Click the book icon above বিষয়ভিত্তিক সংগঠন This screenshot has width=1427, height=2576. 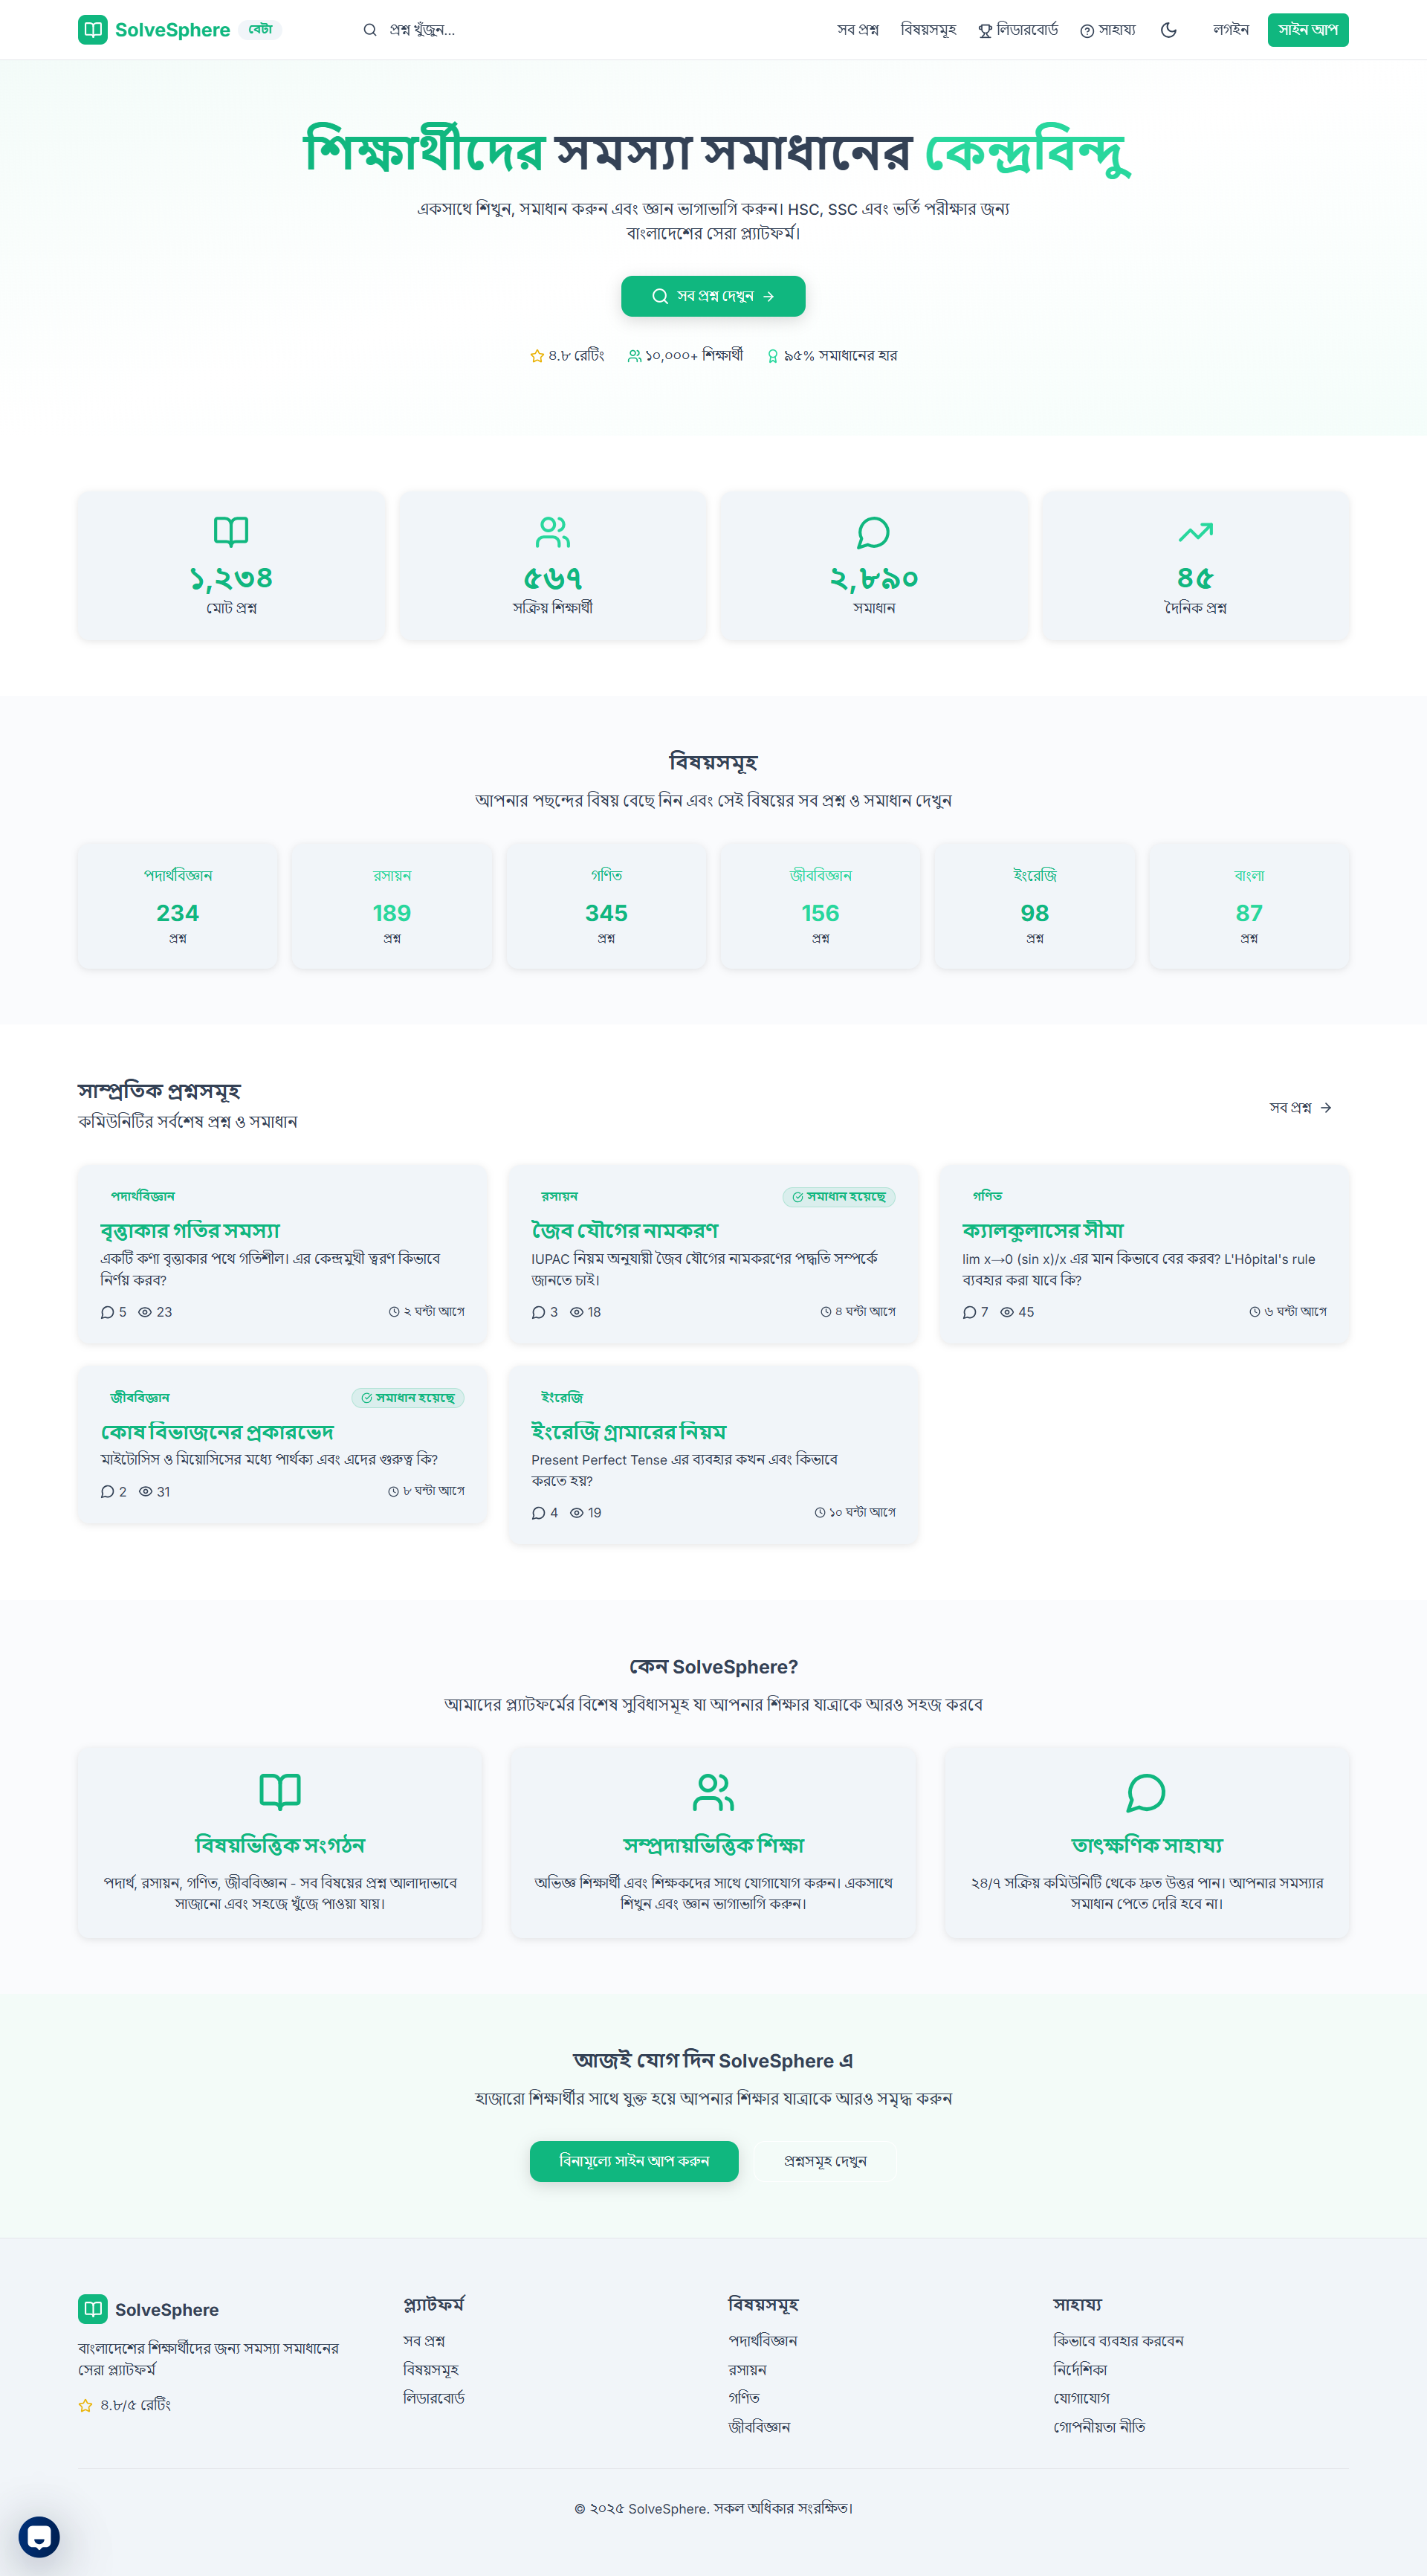pyautogui.click(x=280, y=1792)
